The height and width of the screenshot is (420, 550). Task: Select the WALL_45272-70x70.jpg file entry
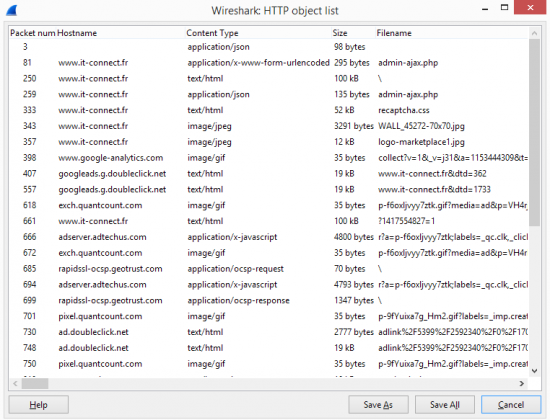point(421,126)
